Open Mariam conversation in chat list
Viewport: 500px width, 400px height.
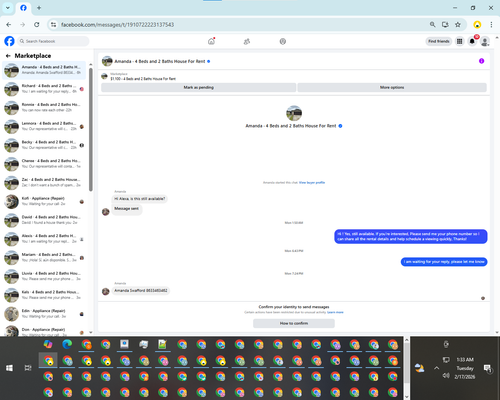pyautogui.click(x=44, y=257)
